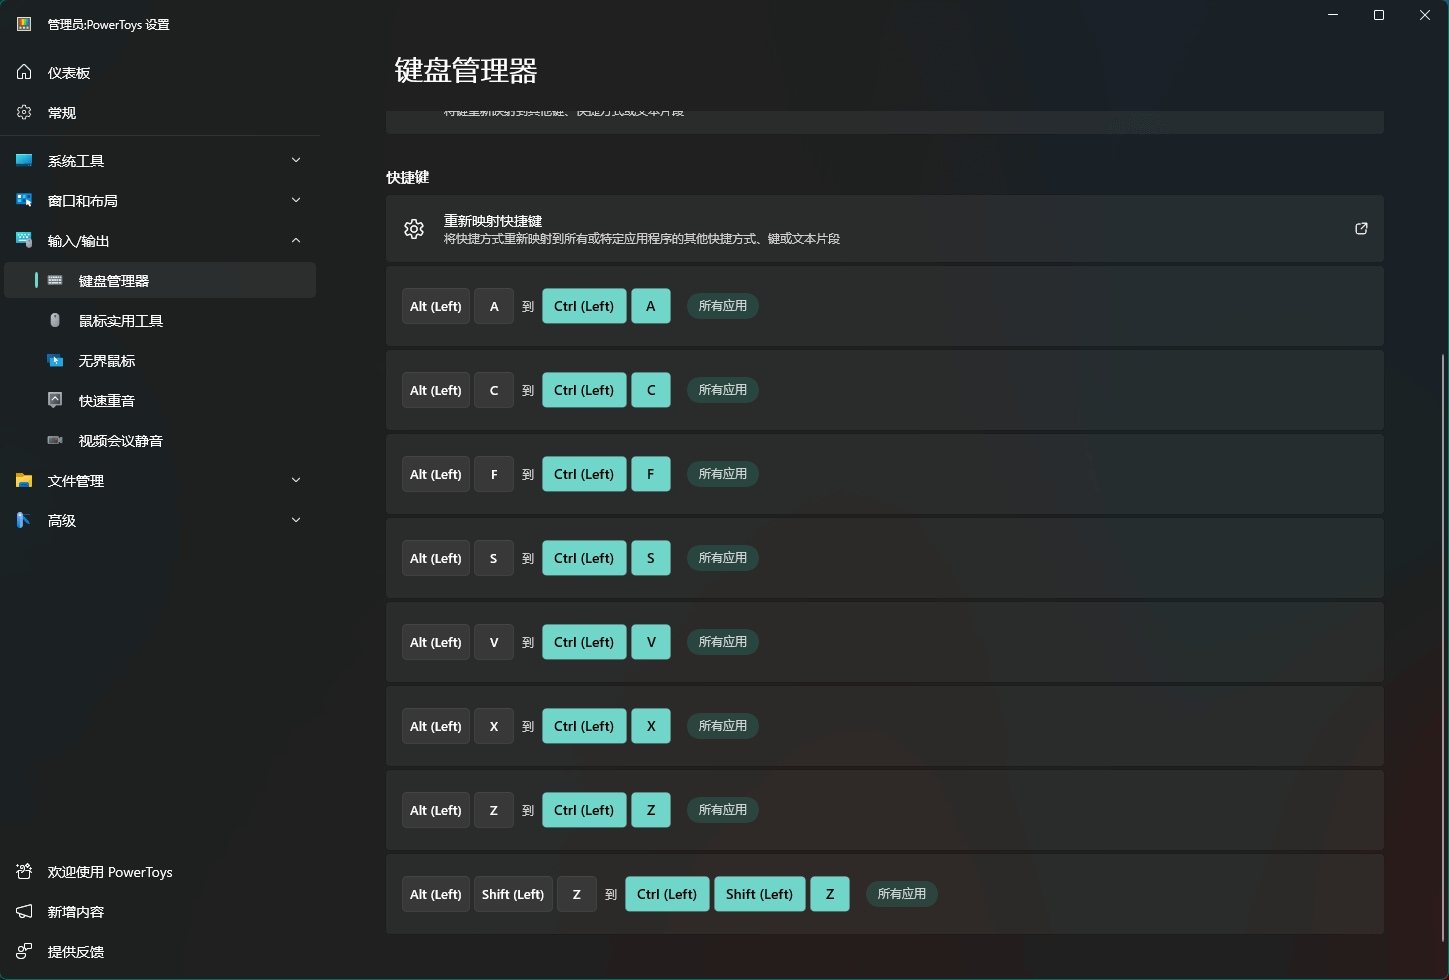The width and height of the screenshot is (1449, 980).
Task: Click 所有应用 tag in the Alt+V row
Action: click(x=723, y=642)
